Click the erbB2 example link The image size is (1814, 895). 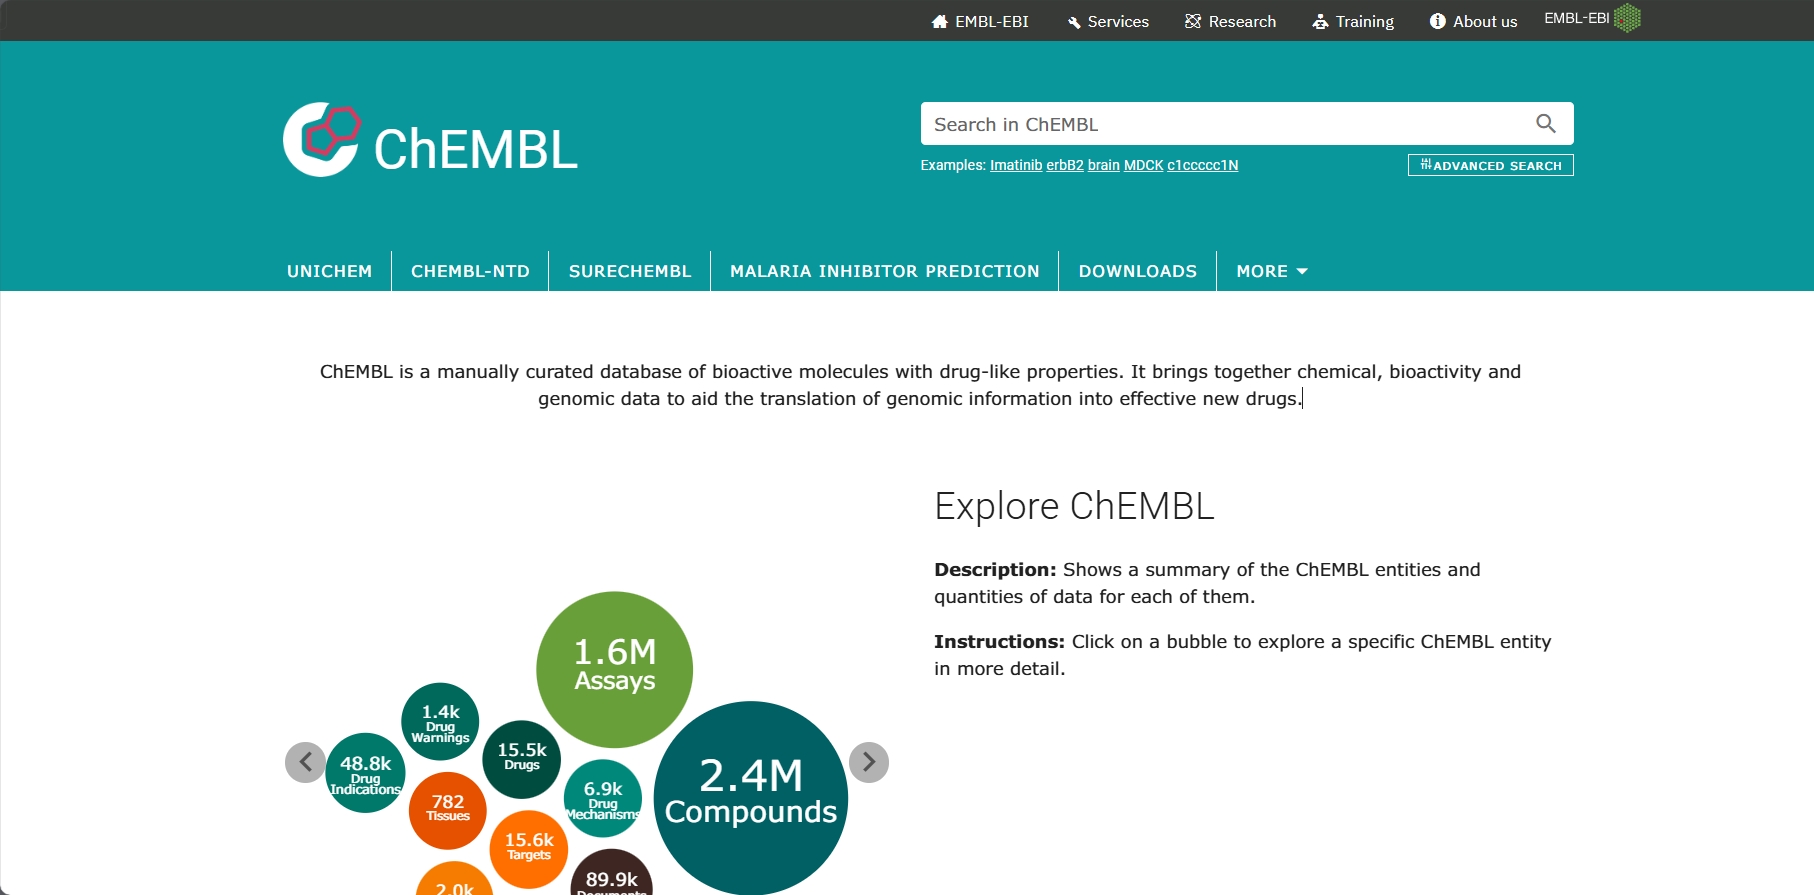1065,165
